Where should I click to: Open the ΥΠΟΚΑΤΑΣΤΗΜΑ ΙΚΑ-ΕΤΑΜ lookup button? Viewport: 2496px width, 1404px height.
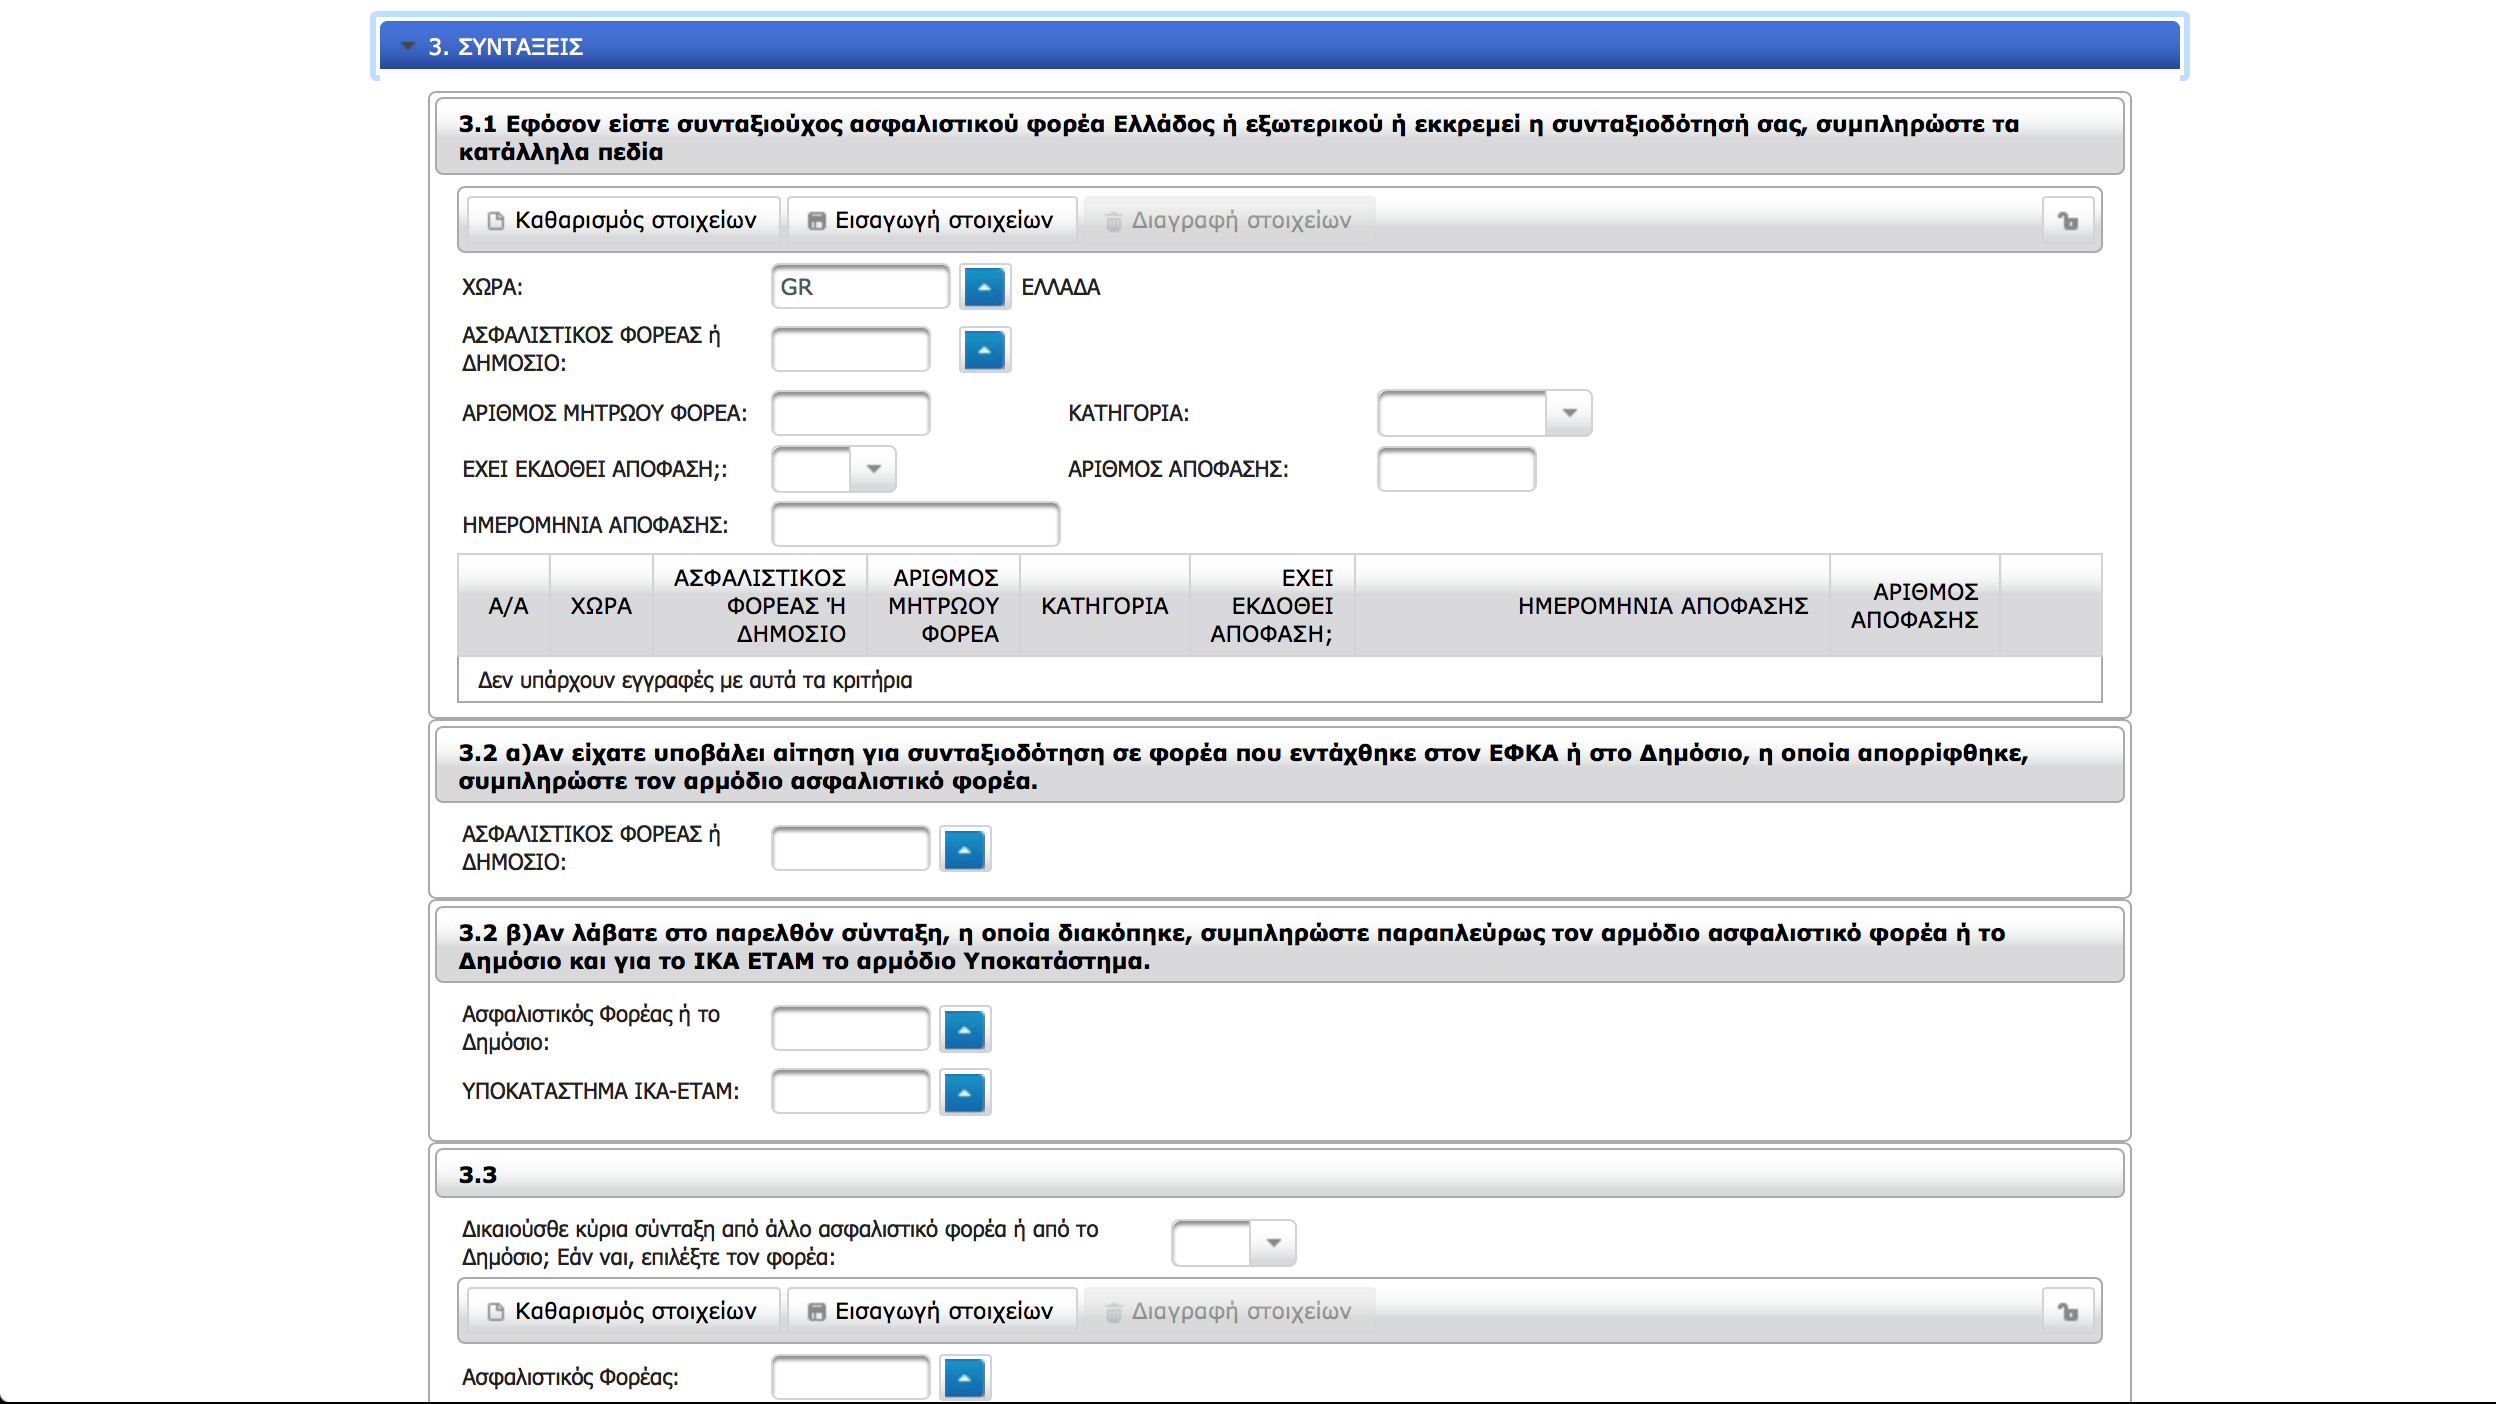[964, 1092]
